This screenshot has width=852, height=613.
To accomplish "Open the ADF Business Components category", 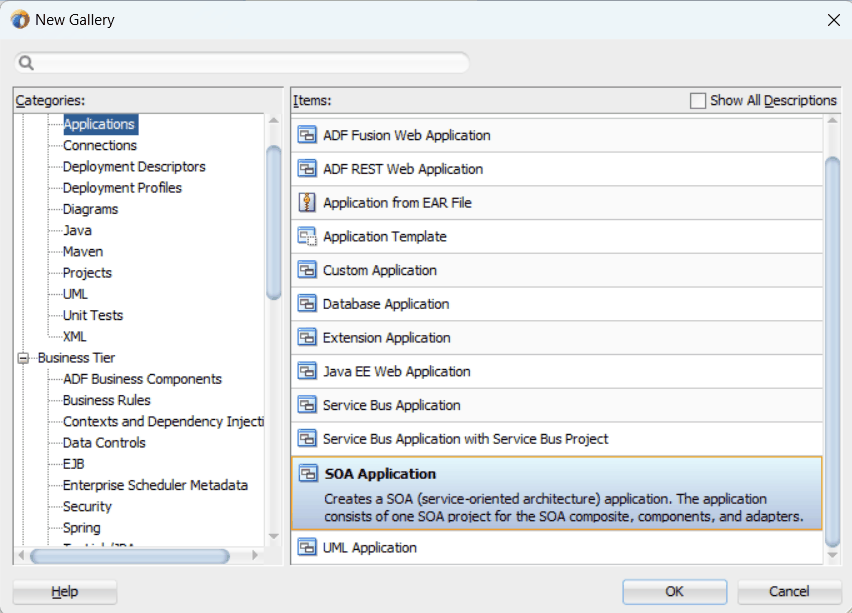I will [142, 379].
